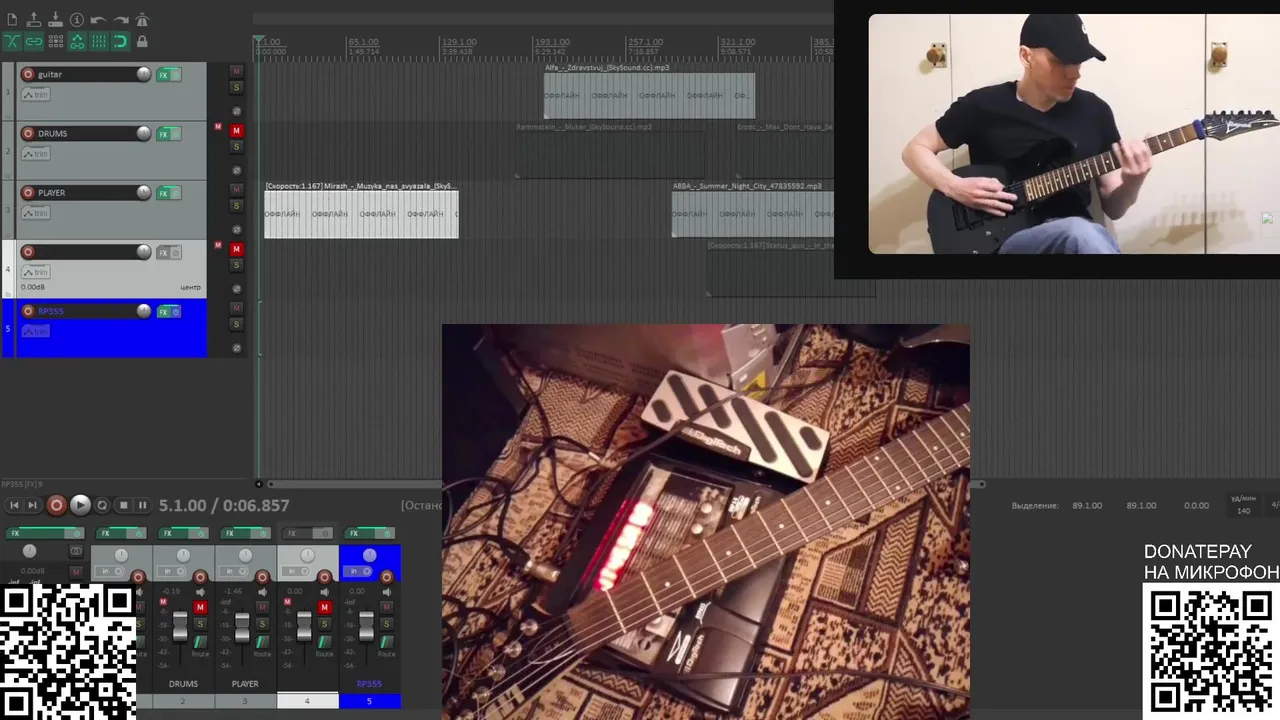
Task: Open trim automation mode on PLAYER track
Action: [x=36, y=212]
